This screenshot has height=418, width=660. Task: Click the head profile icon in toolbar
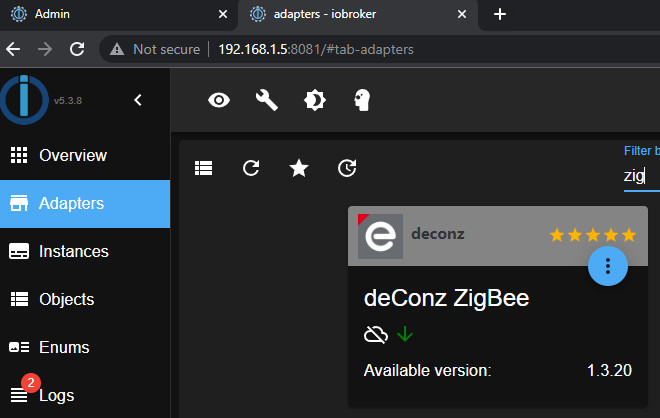362,100
